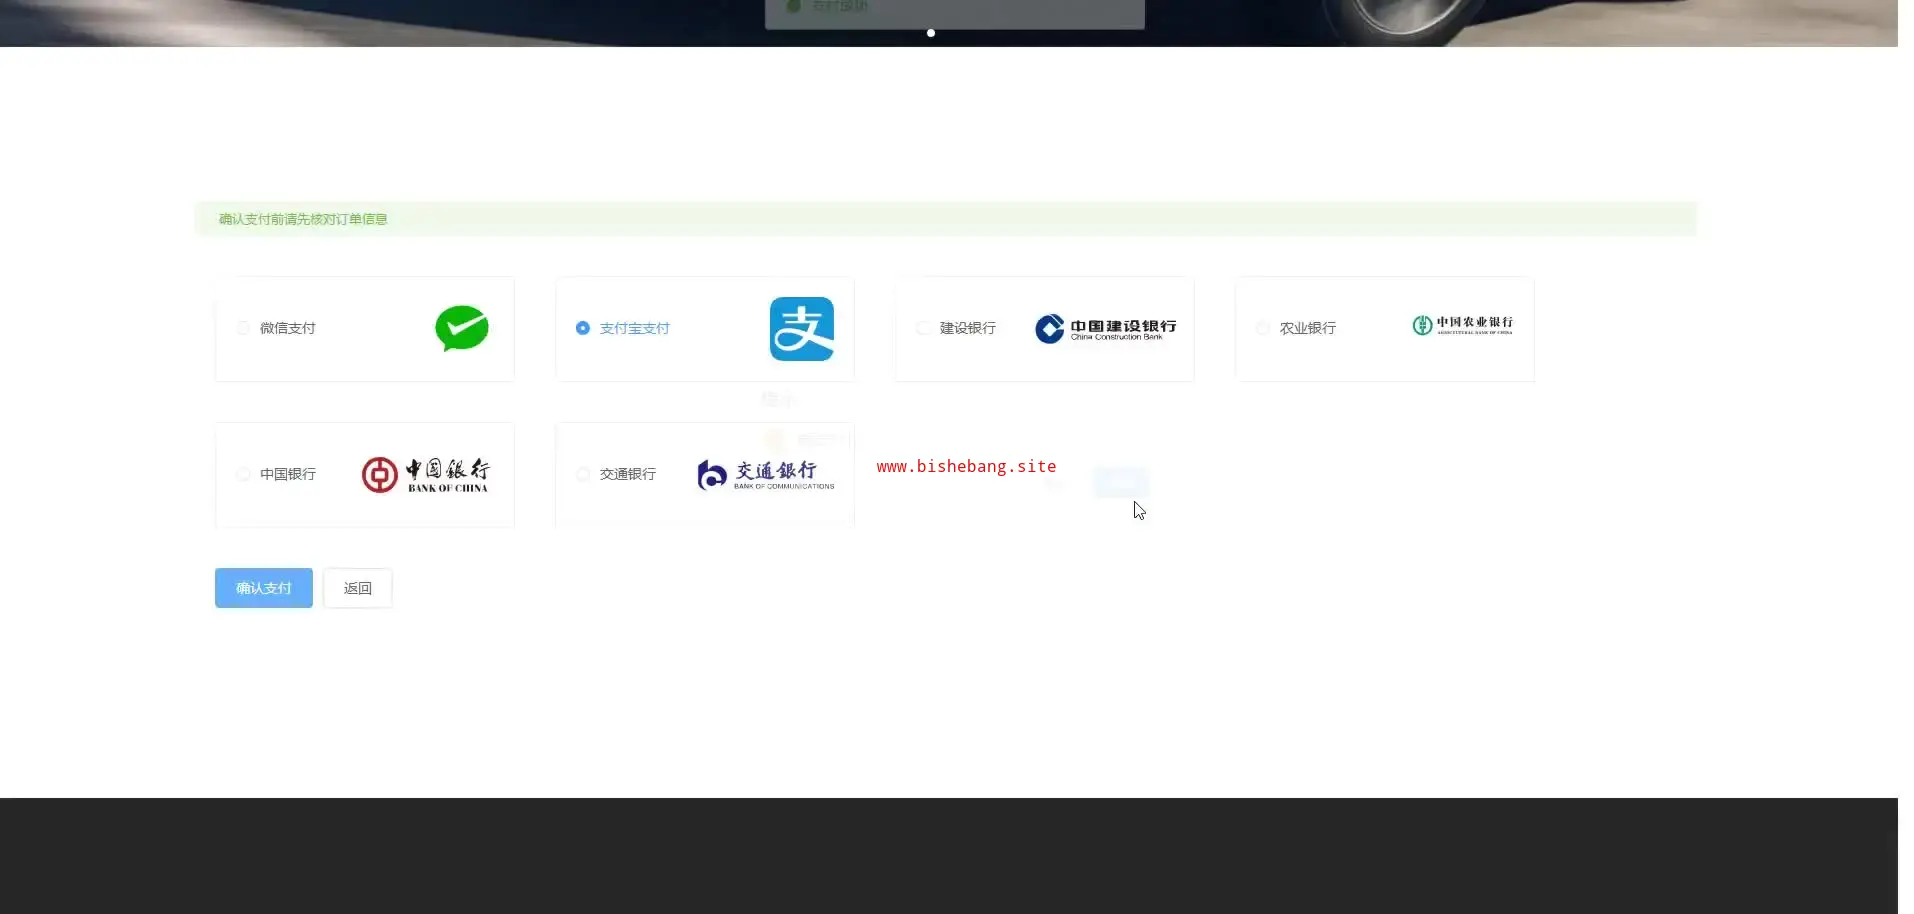Image resolution: width=1914 pixels, height=914 pixels.
Task: Go back using the 返回 button
Action: [358, 588]
